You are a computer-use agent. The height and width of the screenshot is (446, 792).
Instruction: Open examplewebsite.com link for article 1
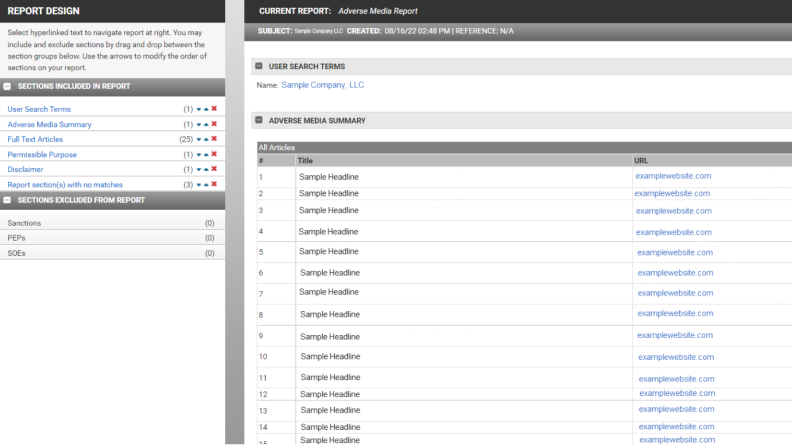(x=673, y=176)
